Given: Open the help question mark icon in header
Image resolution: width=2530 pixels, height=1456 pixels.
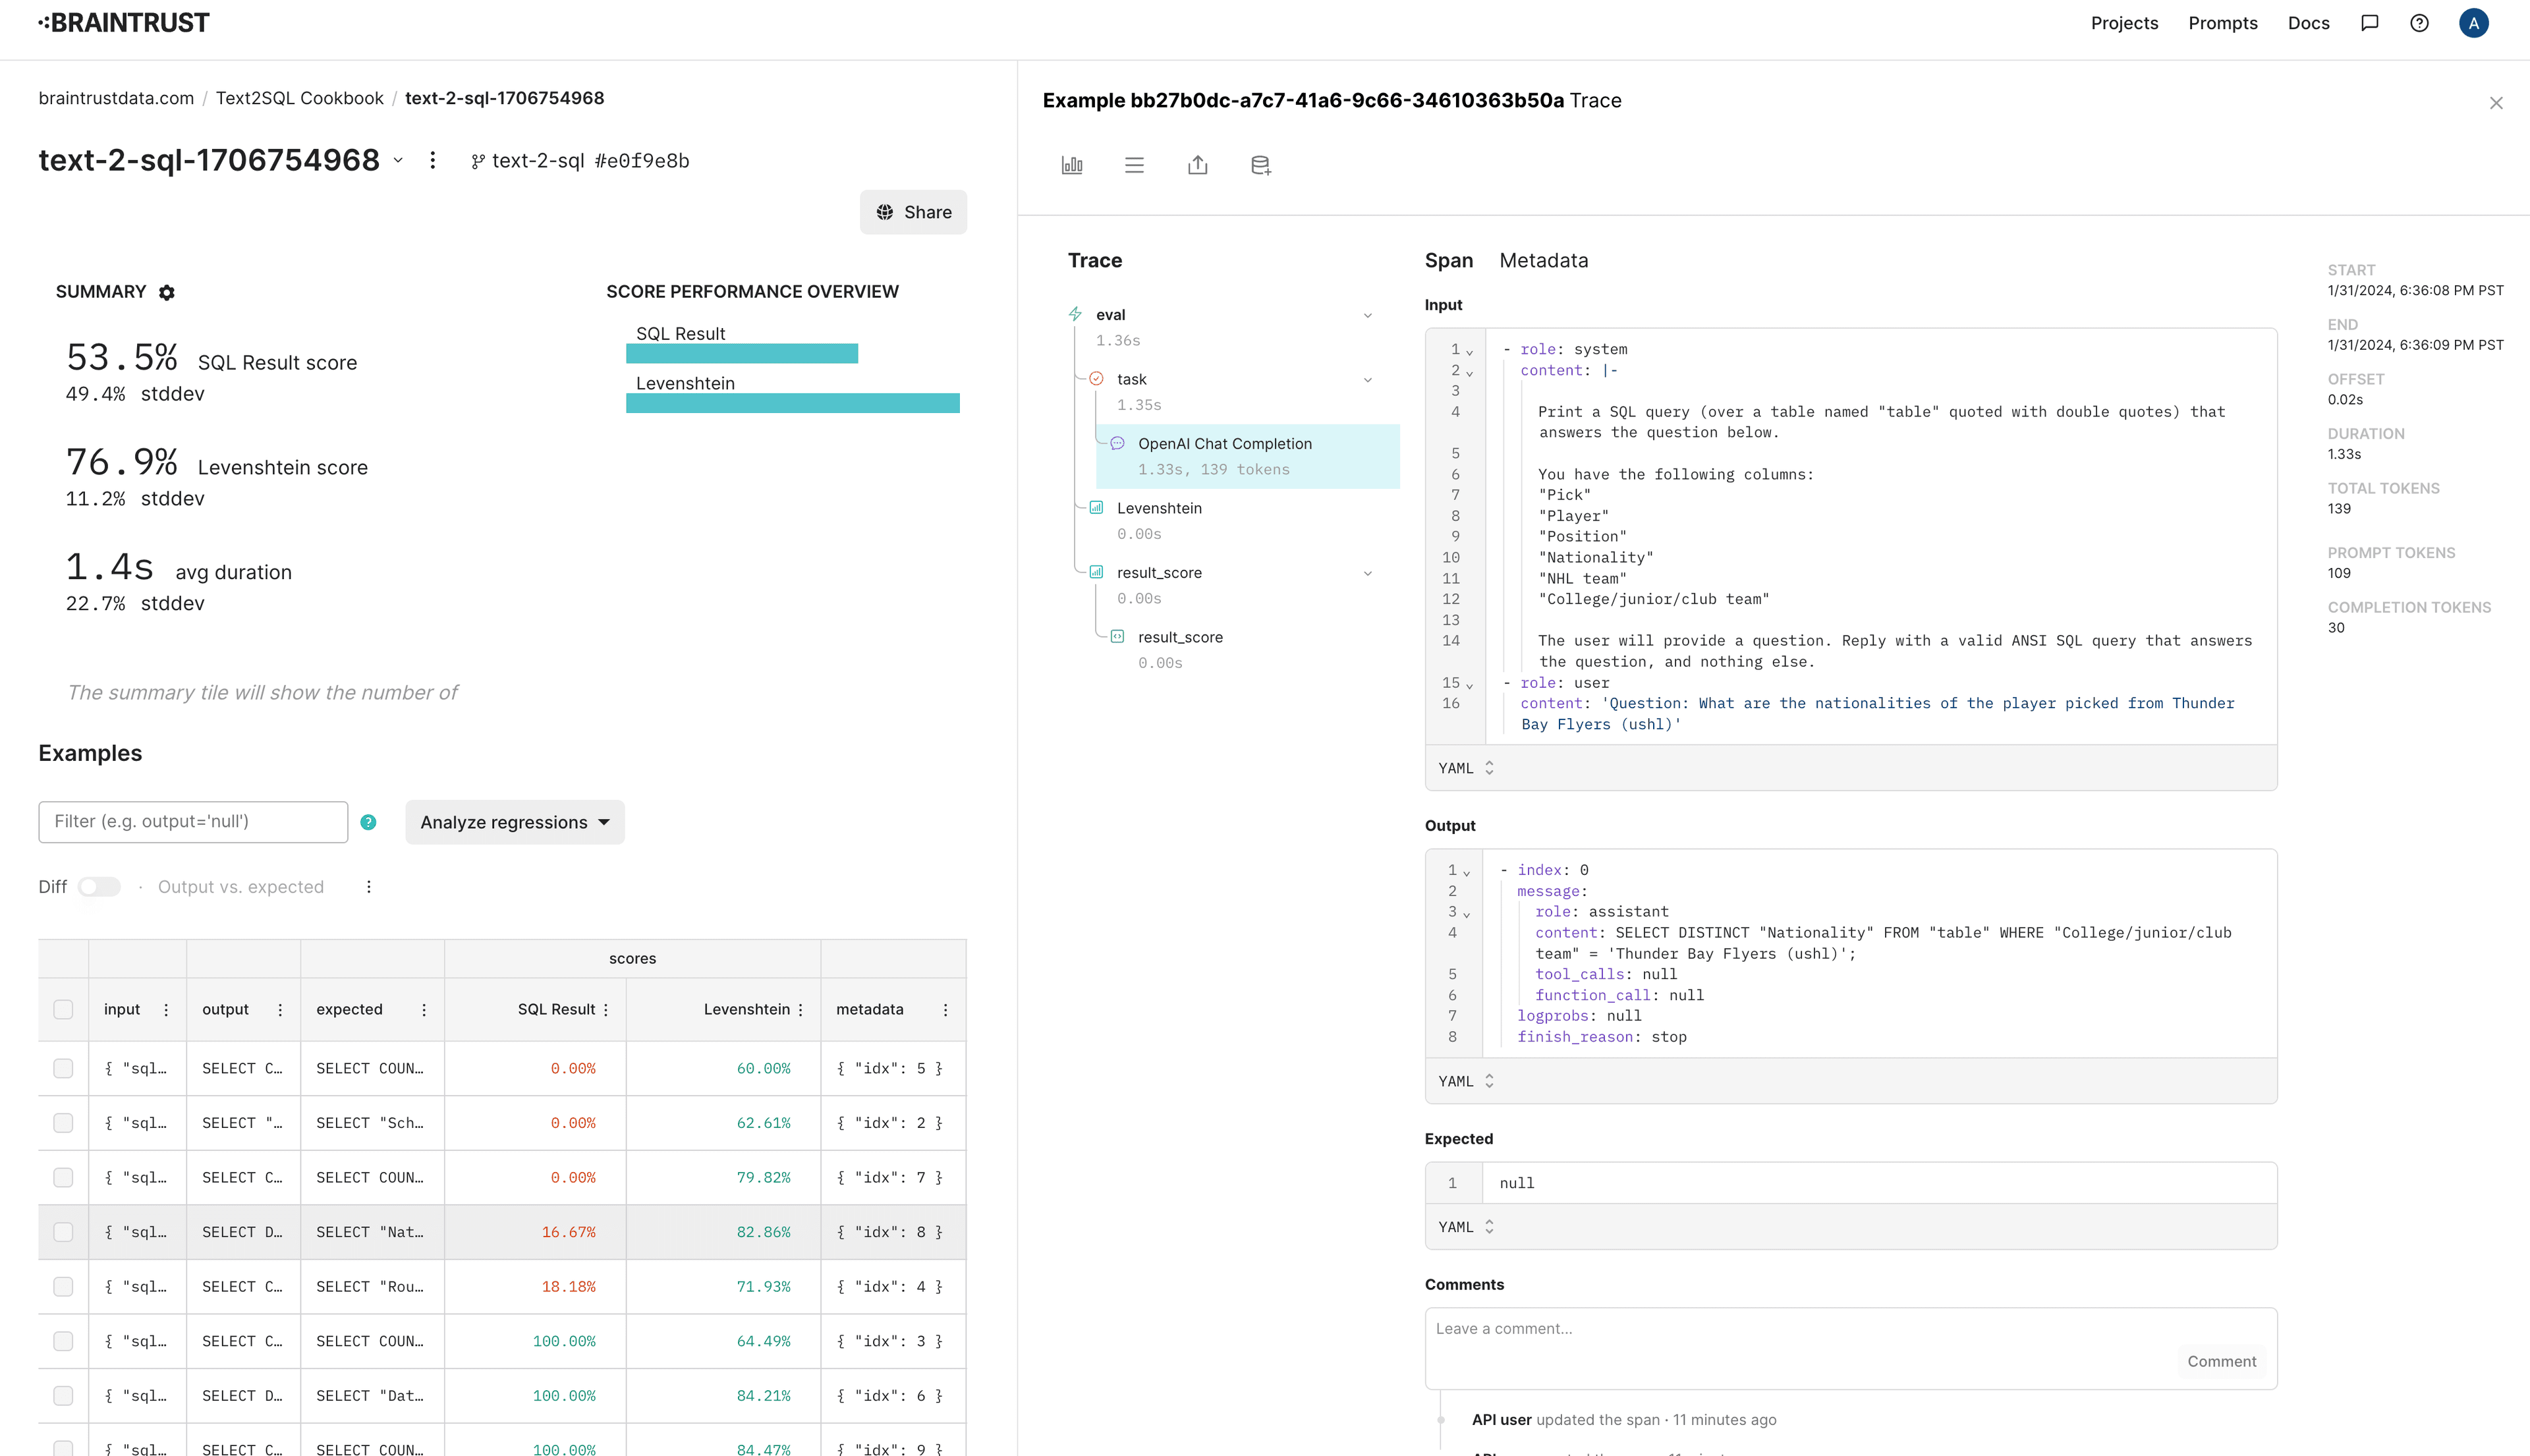Looking at the screenshot, I should coord(2419,23).
